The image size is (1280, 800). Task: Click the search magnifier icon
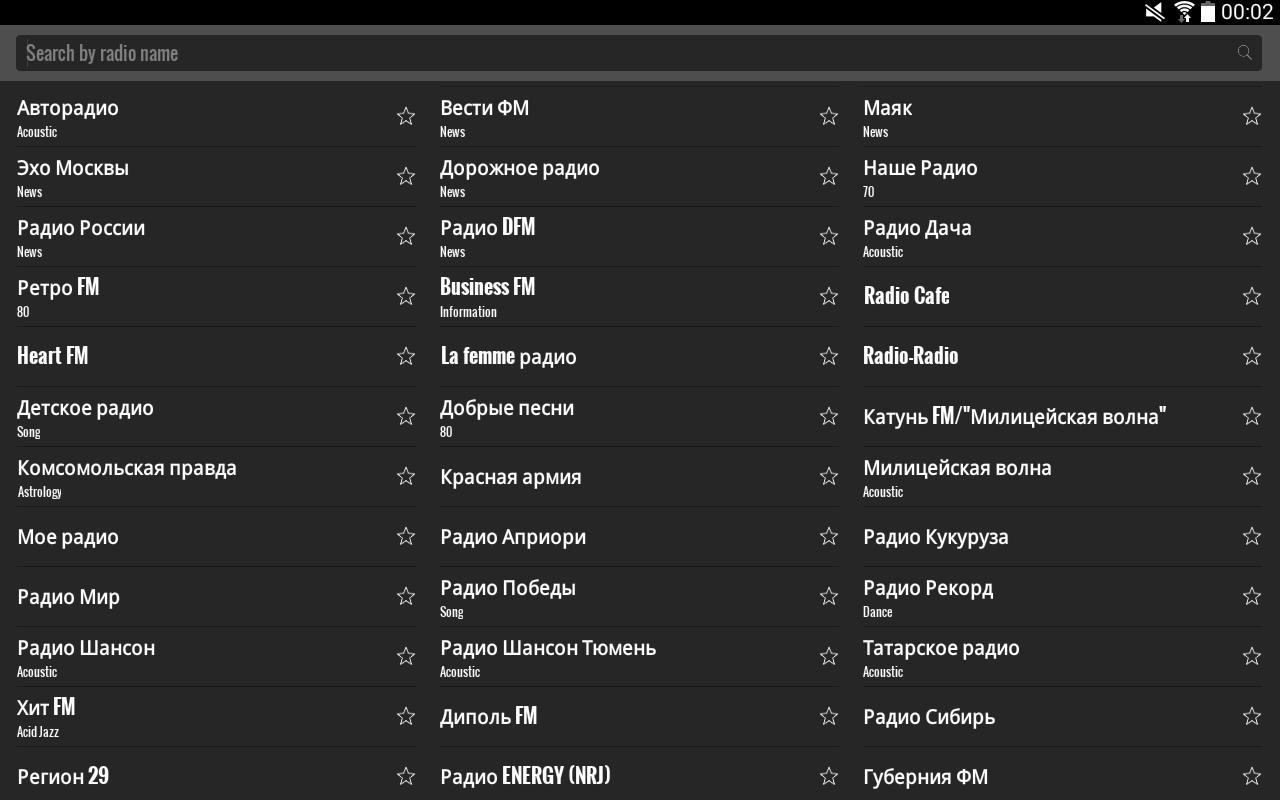point(1244,53)
